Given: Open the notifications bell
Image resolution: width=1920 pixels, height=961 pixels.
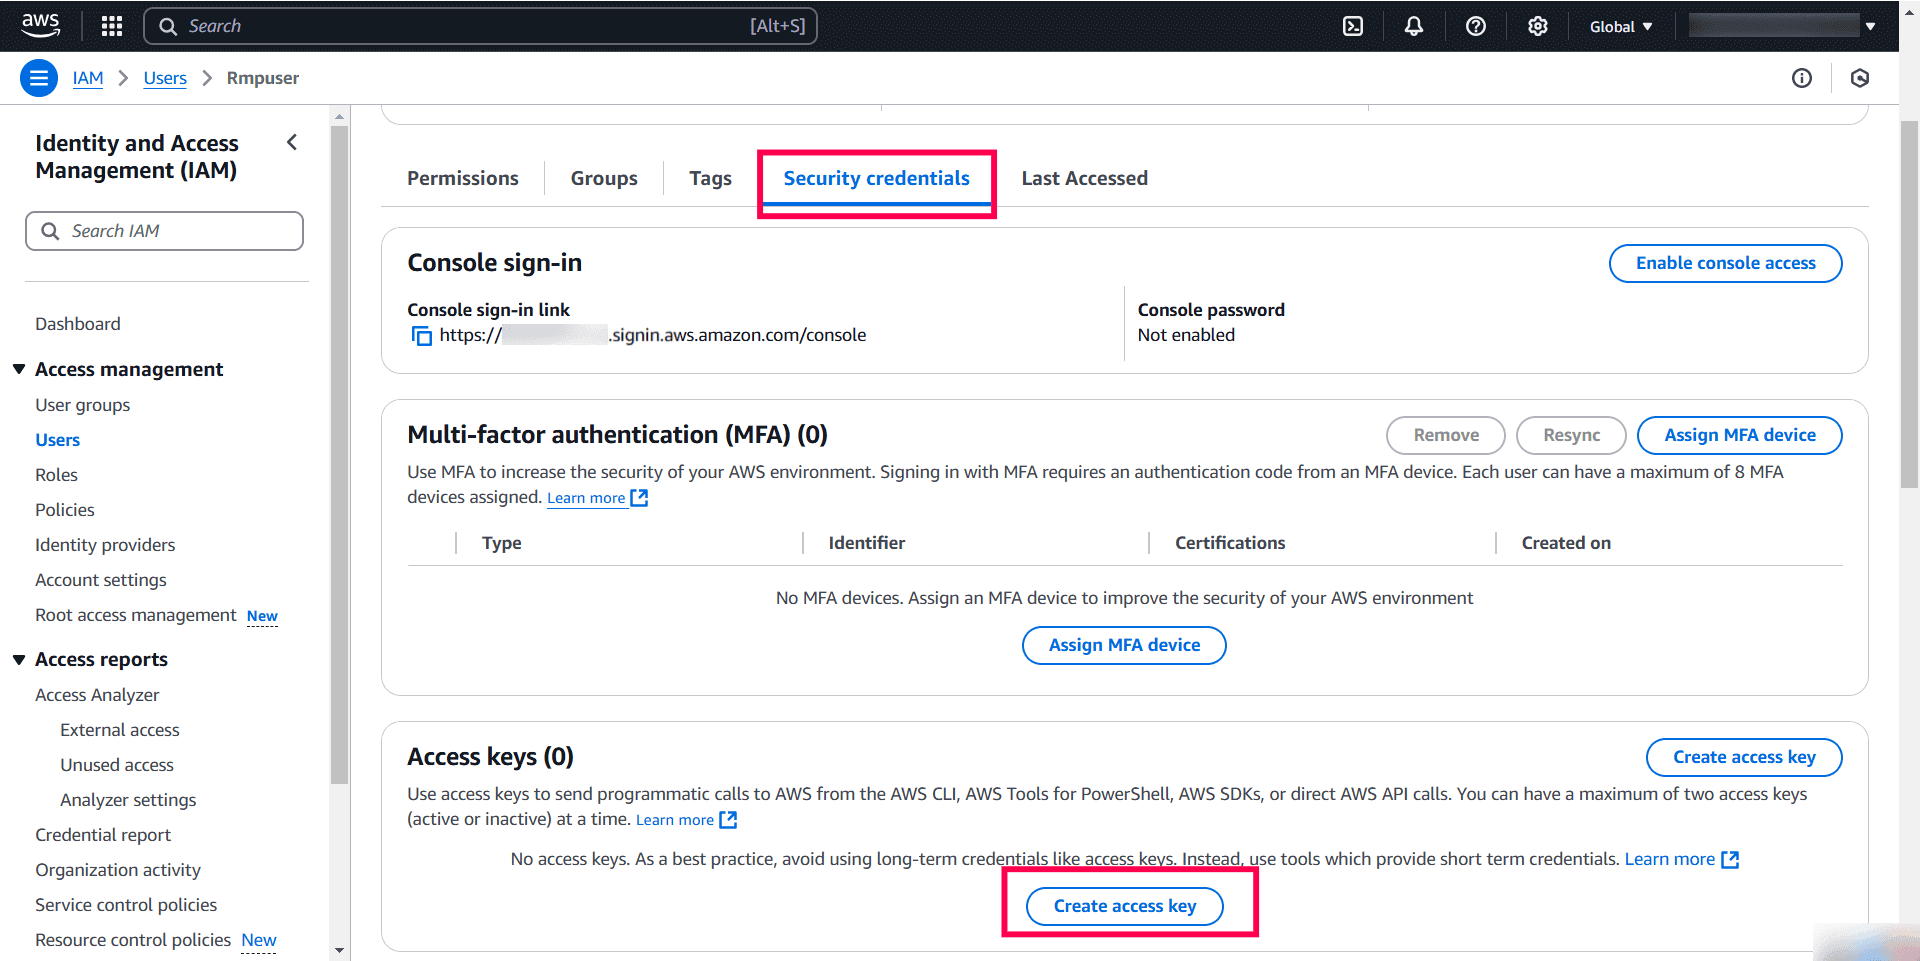Looking at the screenshot, I should pos(1414,25).
